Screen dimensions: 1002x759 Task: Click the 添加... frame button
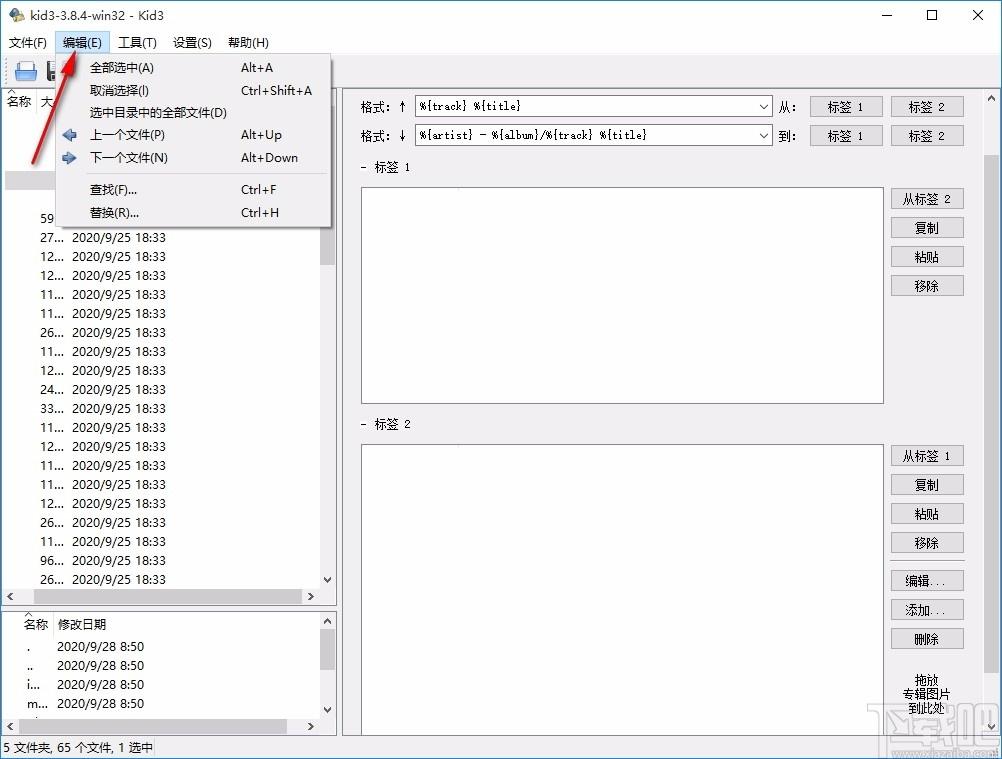click(927, 610)
